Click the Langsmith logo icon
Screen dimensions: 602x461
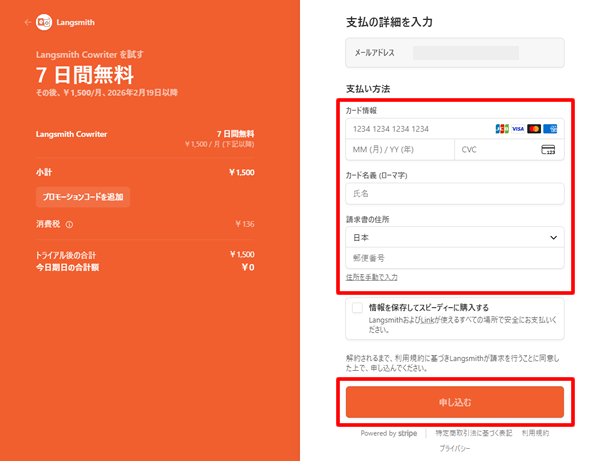click(44, 22)
